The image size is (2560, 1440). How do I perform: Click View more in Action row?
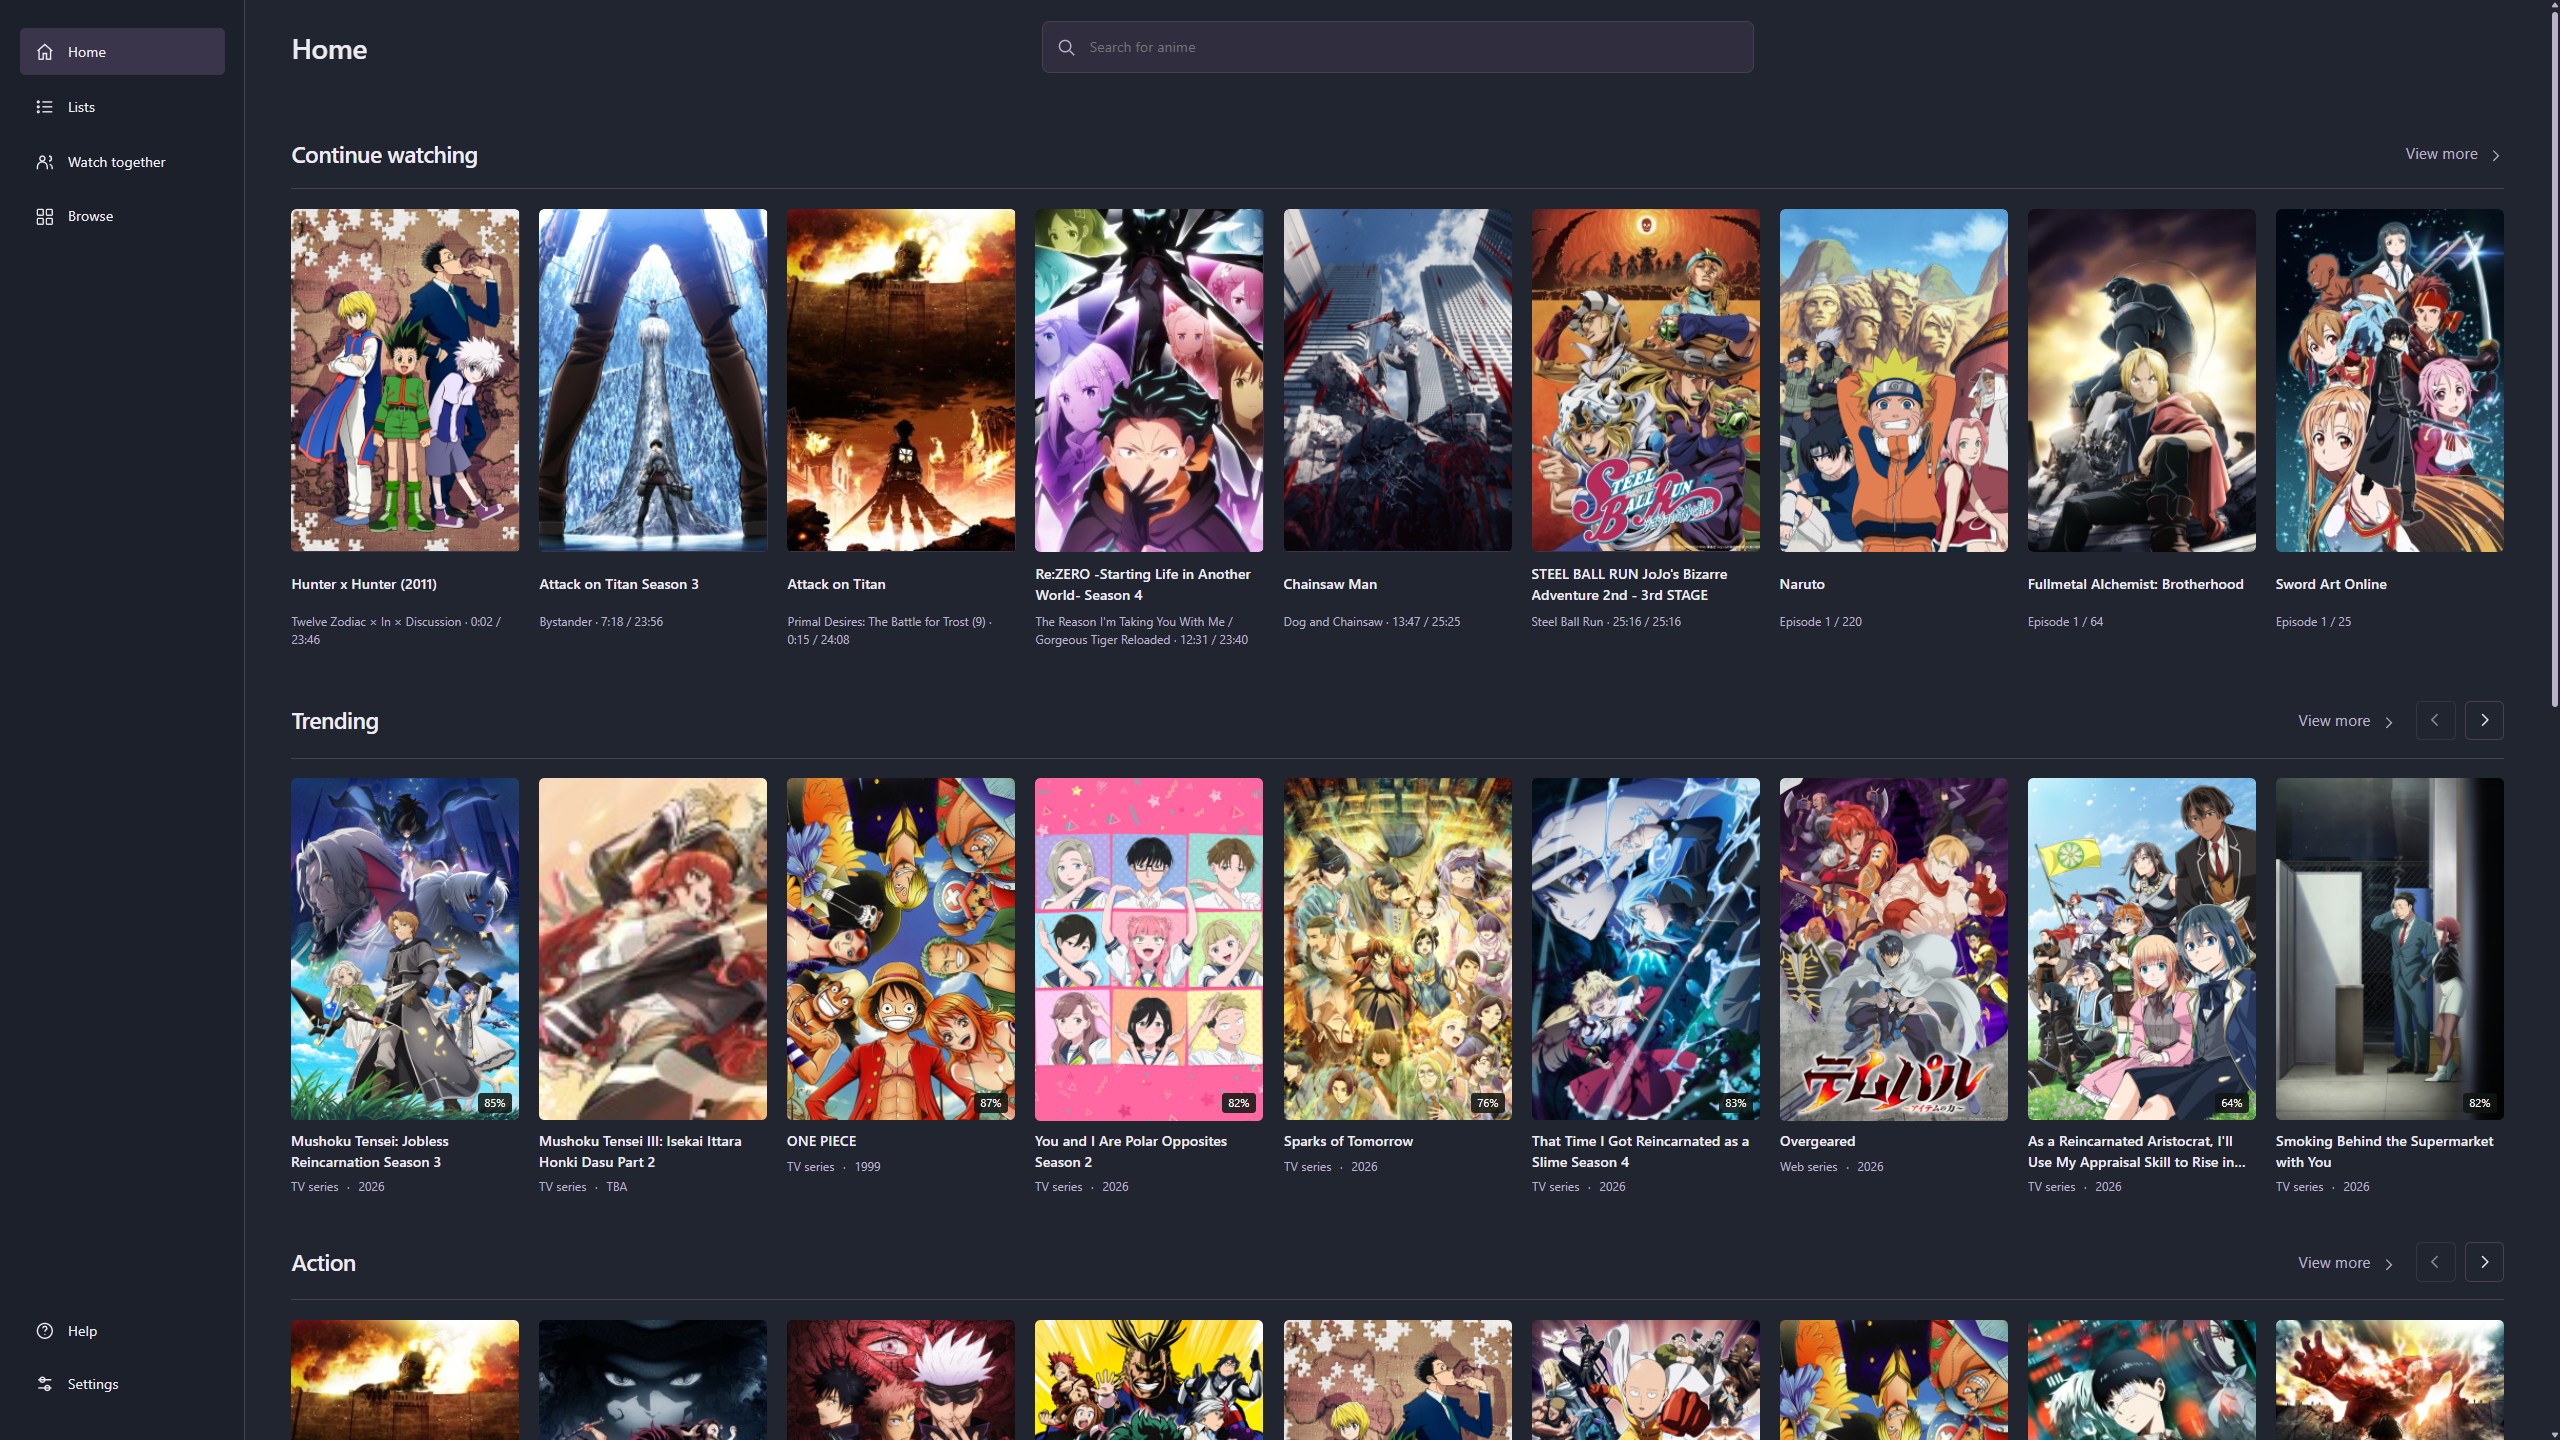[x=2345, y=1263]
